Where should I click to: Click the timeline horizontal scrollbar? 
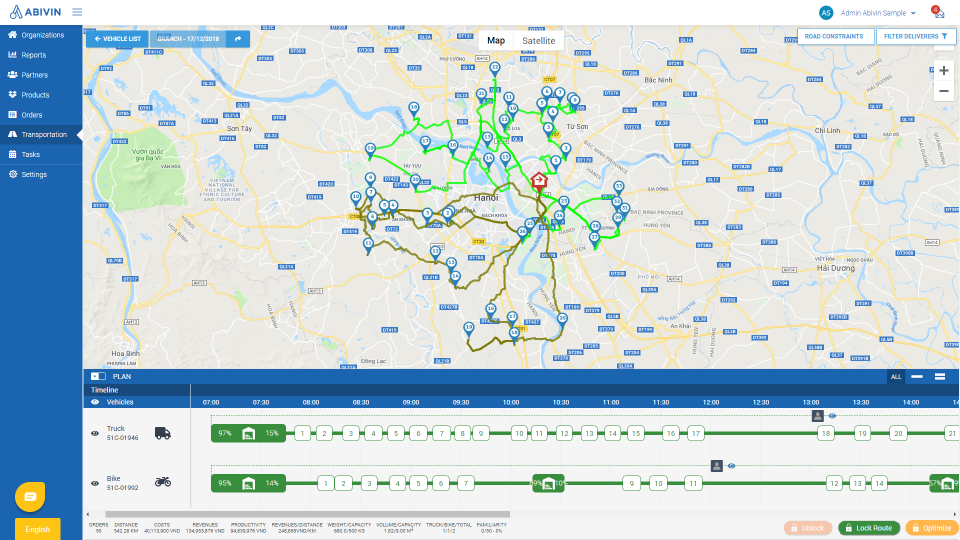tap(307, 514)
